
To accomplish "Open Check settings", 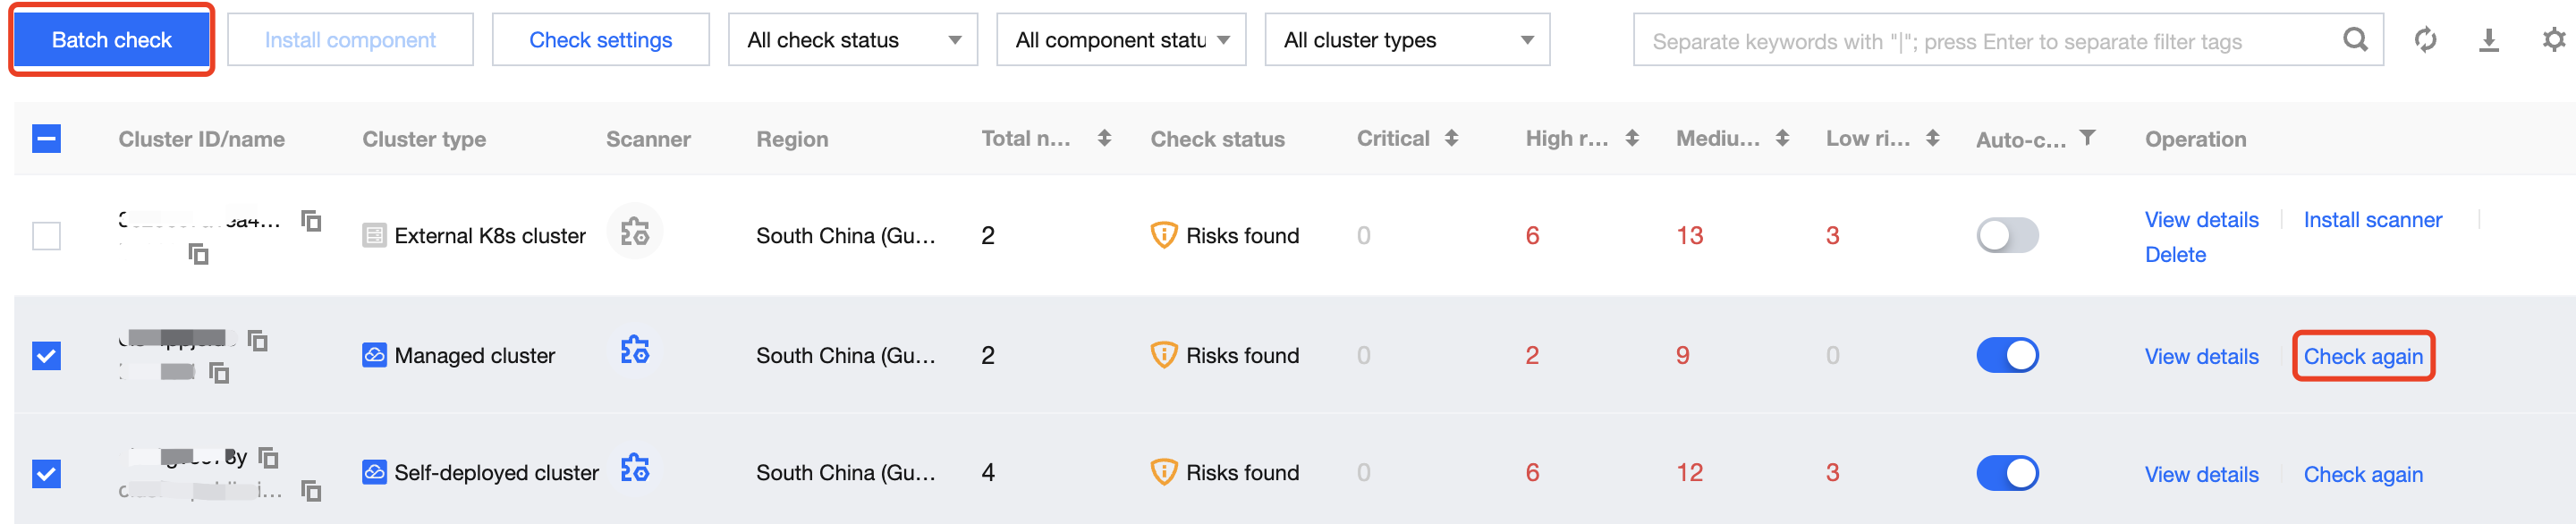I will 600,40.
